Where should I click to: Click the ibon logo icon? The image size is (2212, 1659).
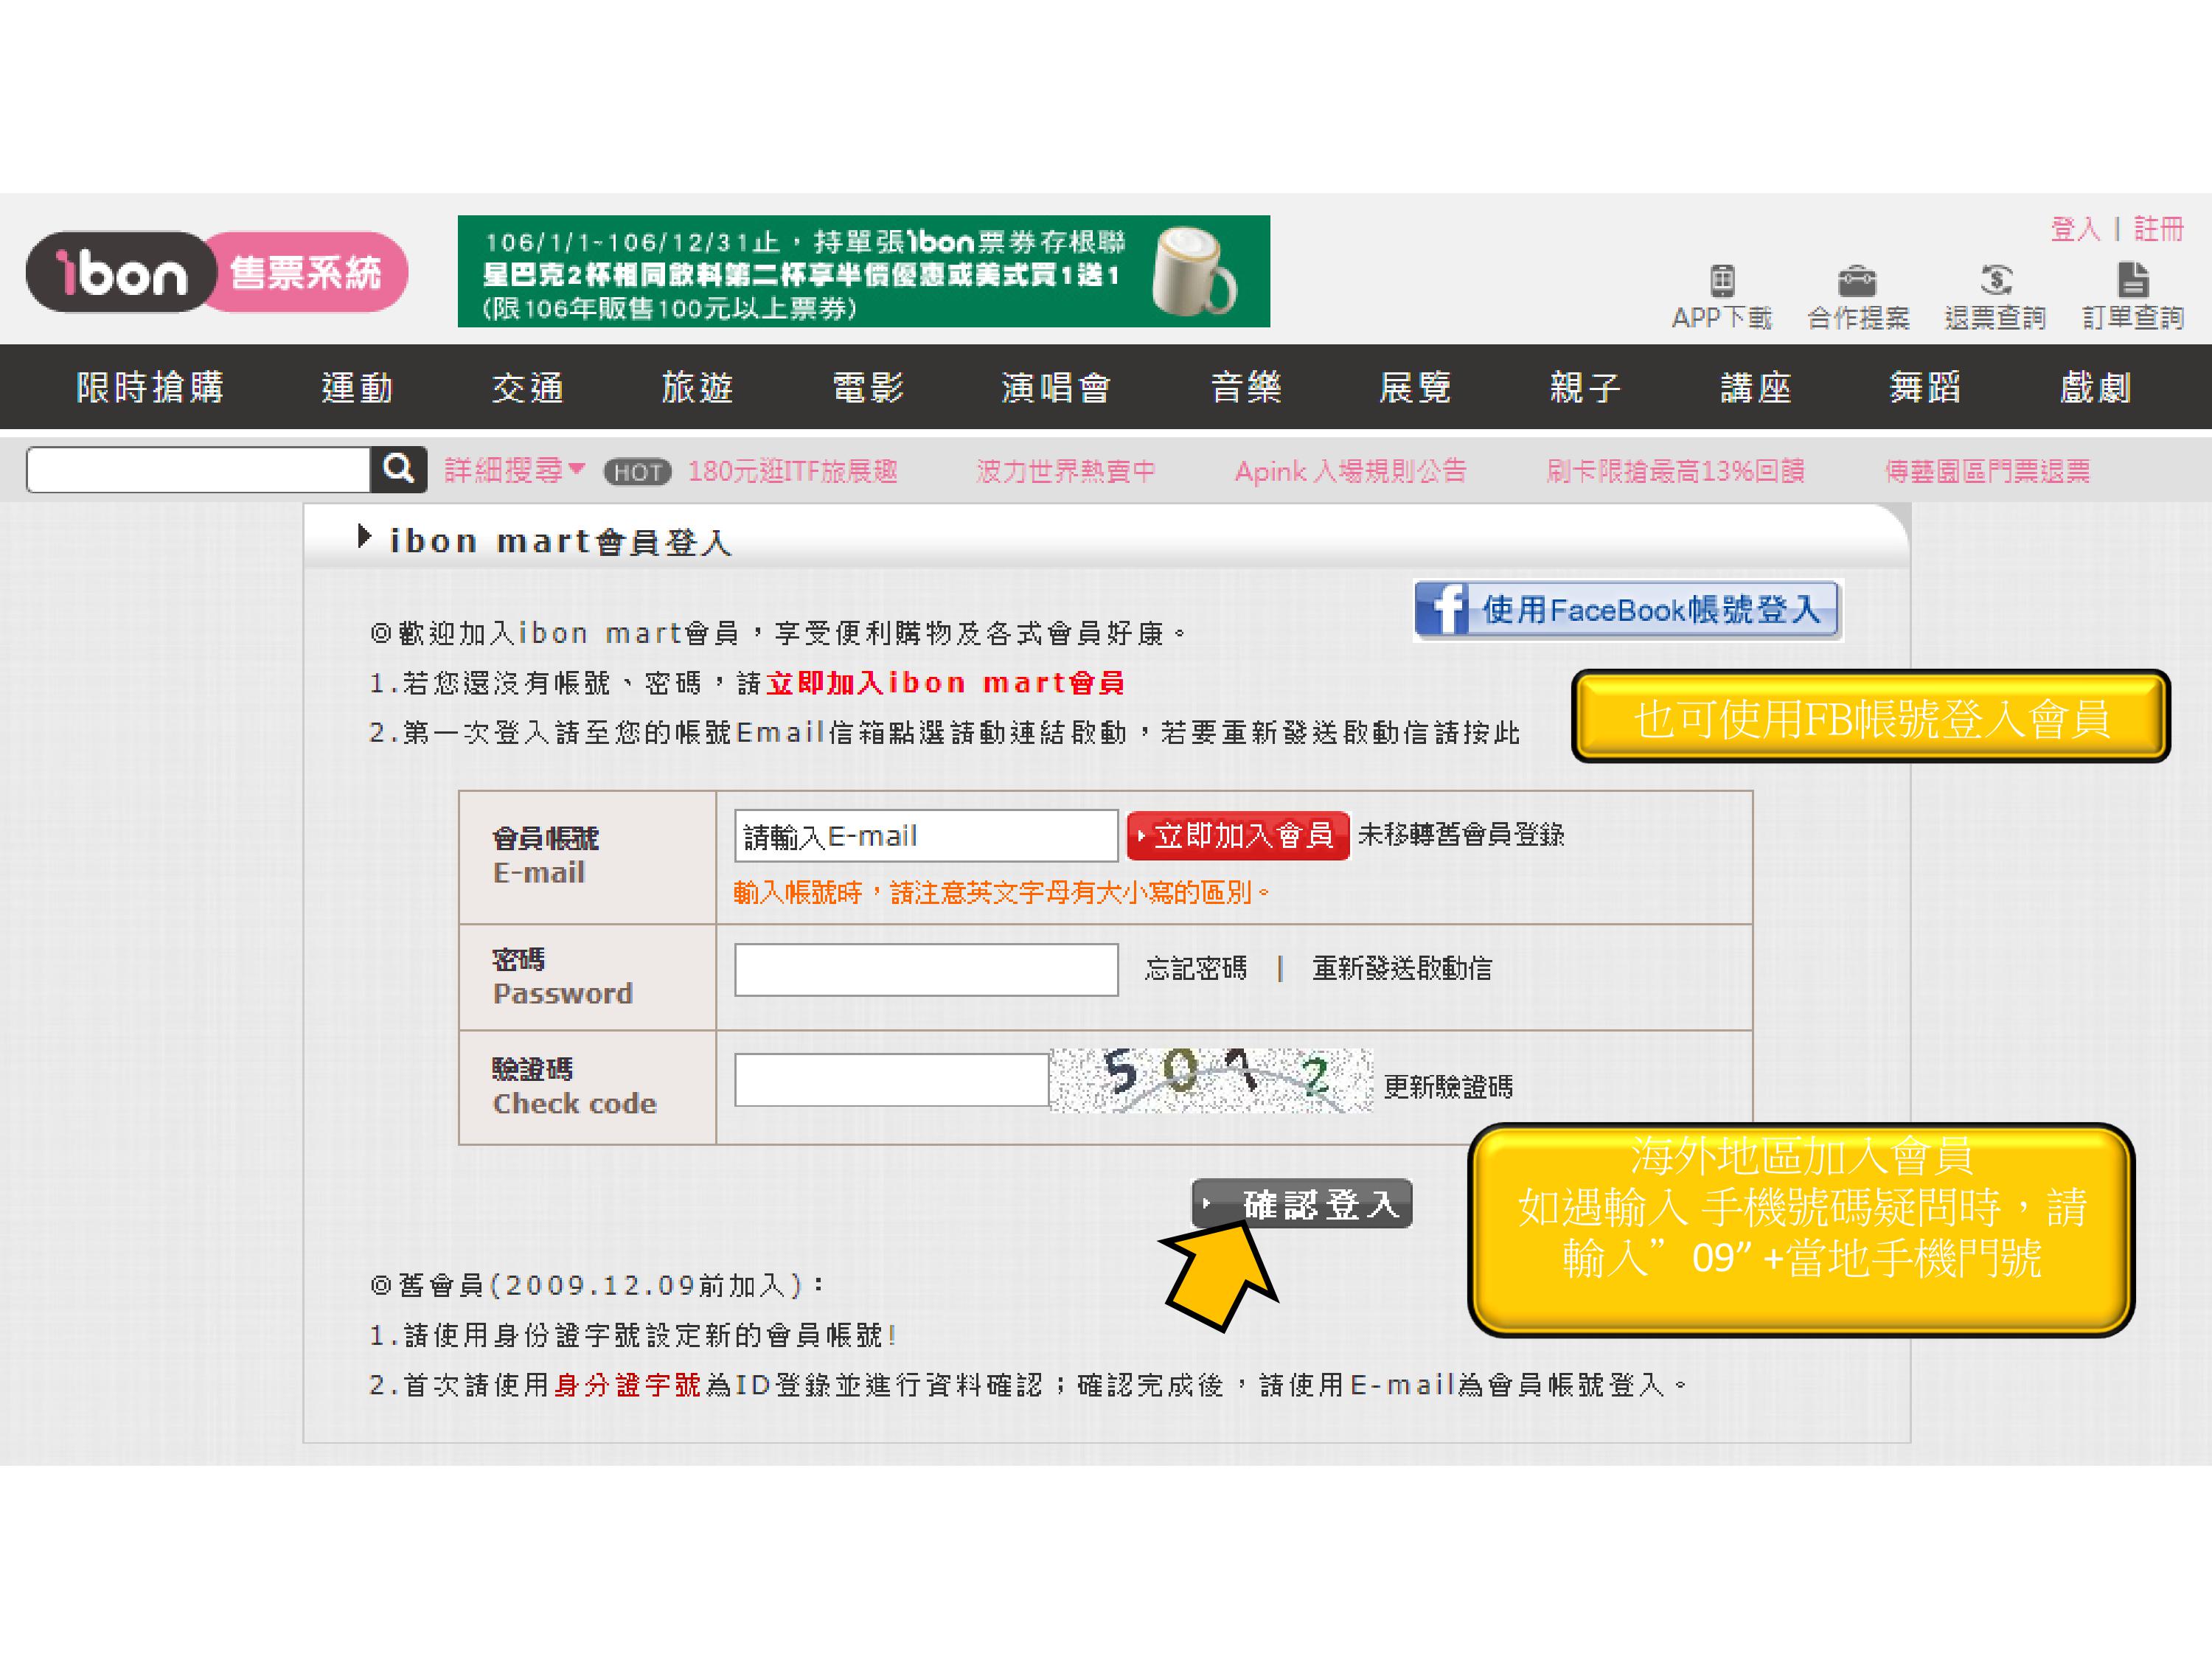click(122, 272)
